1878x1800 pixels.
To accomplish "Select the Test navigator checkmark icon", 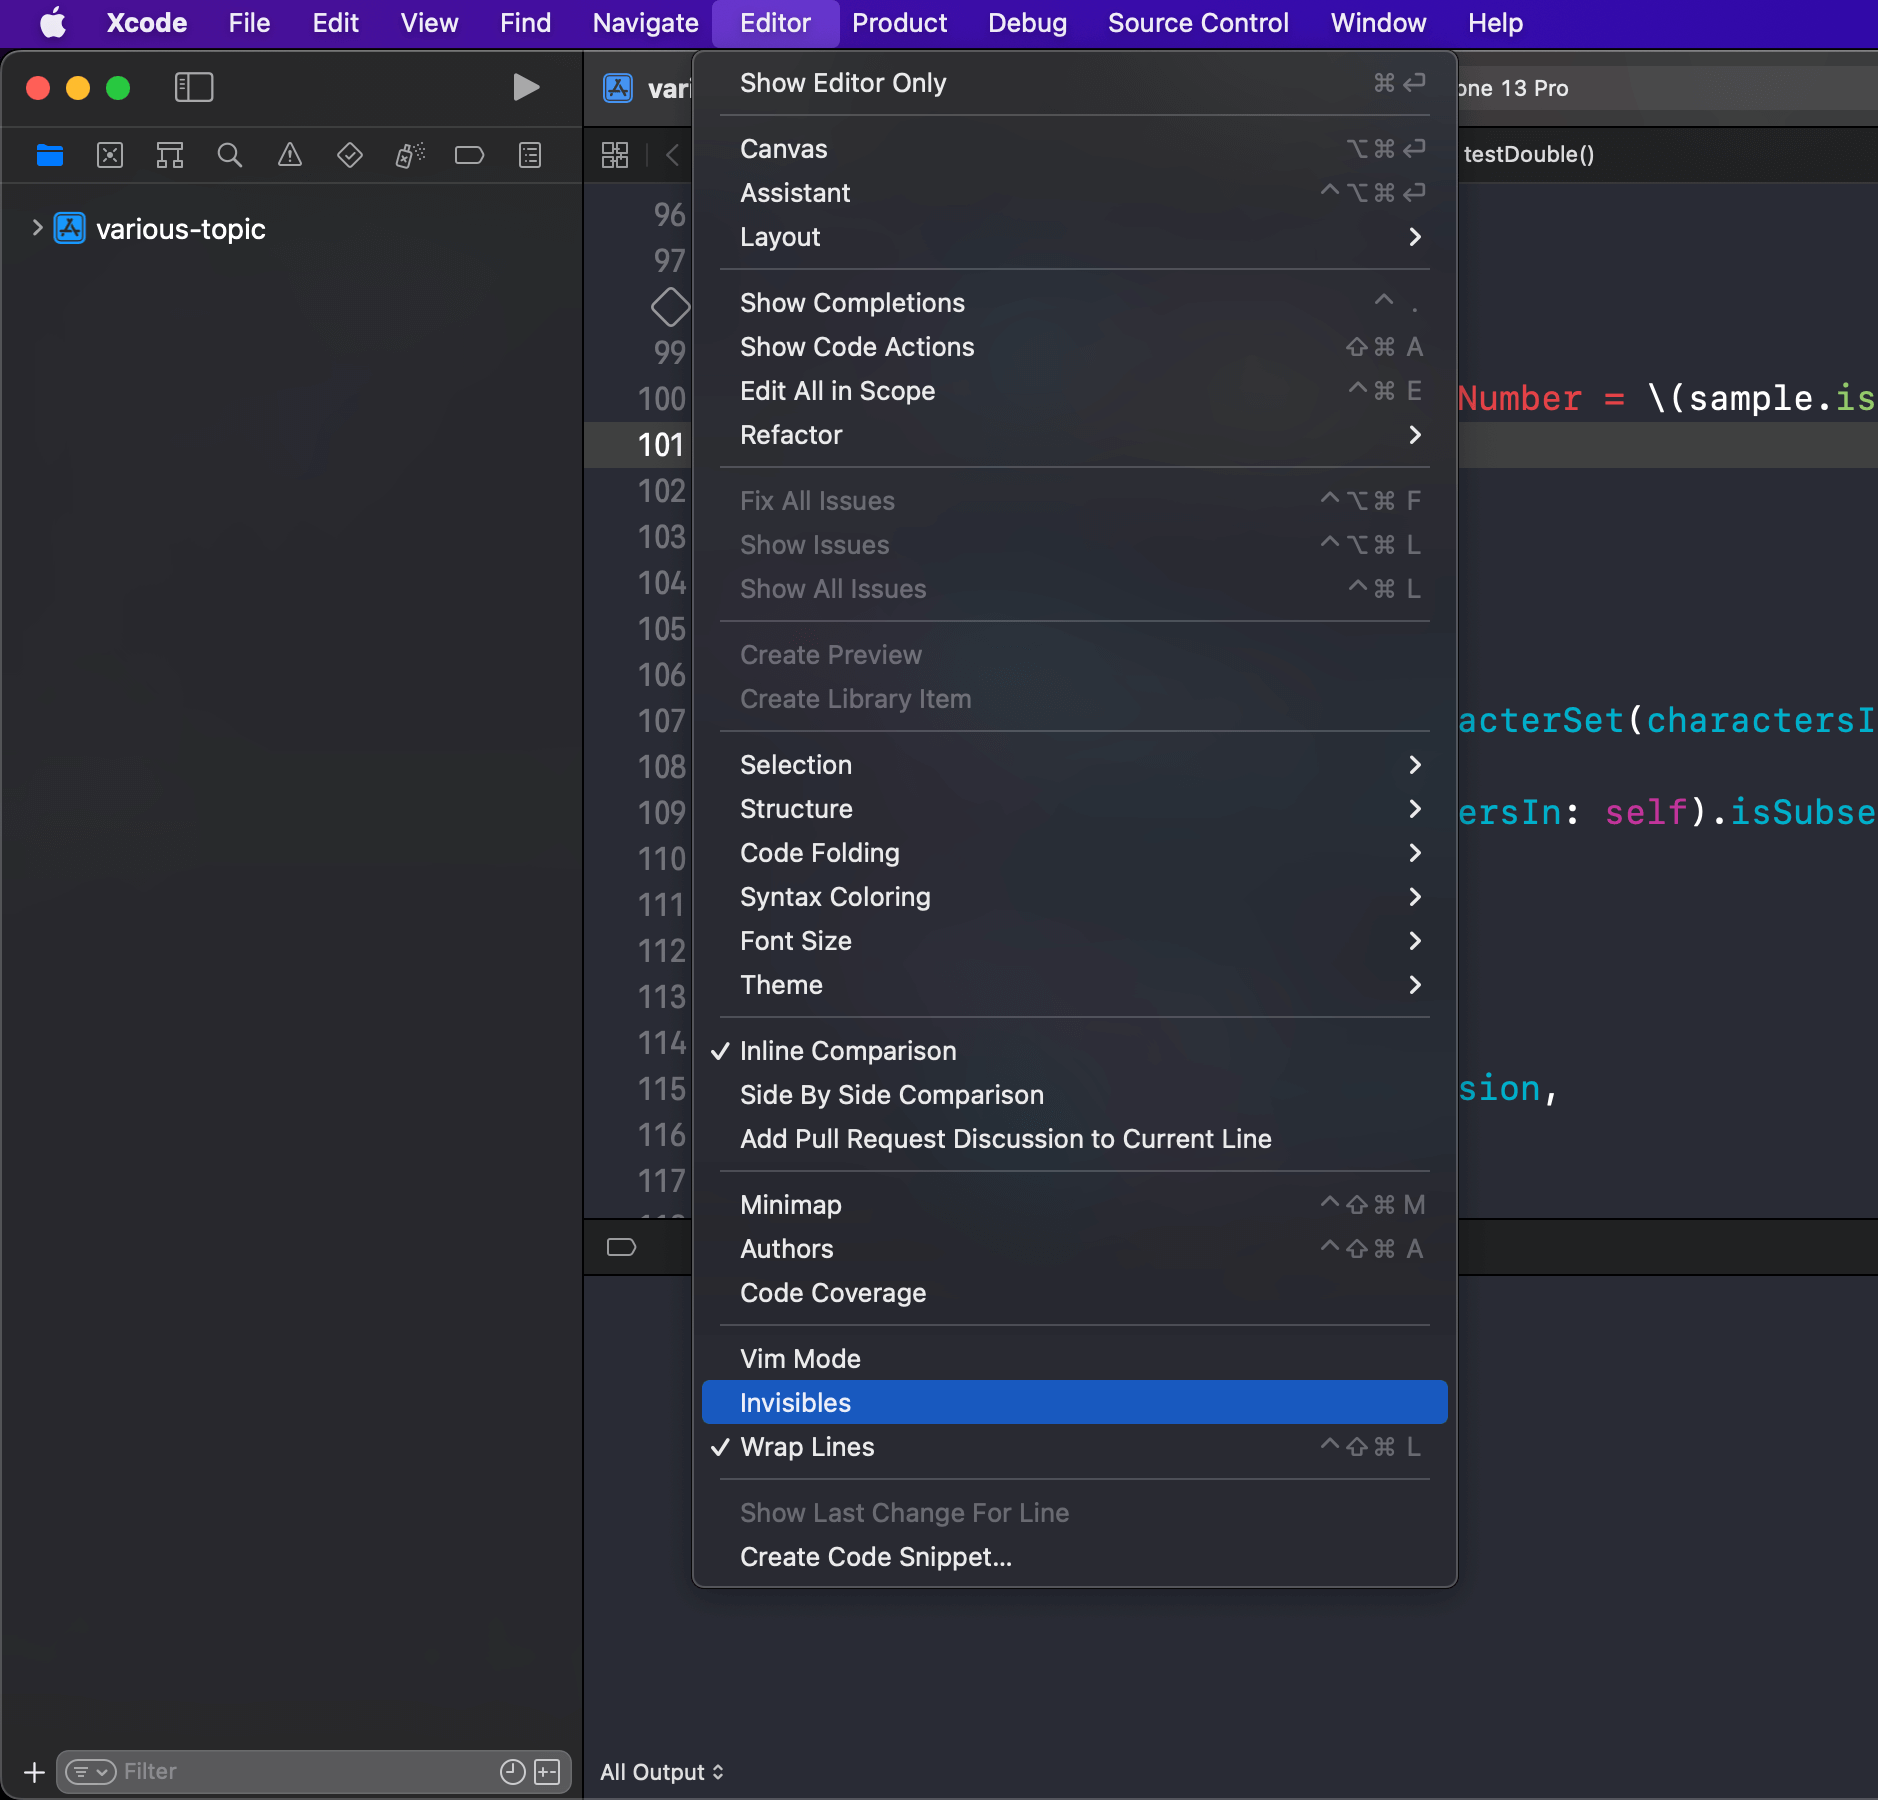I will (349, 155).
